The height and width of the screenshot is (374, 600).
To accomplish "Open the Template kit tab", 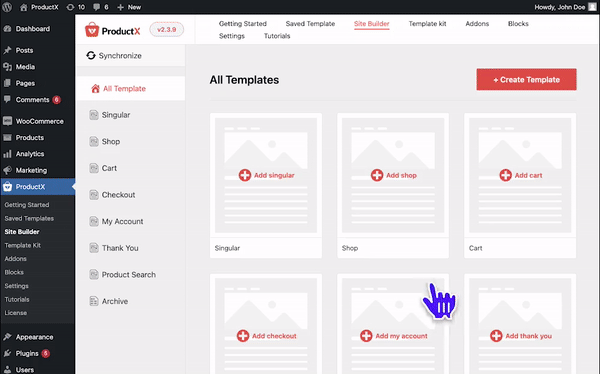I will pos(427,24).
